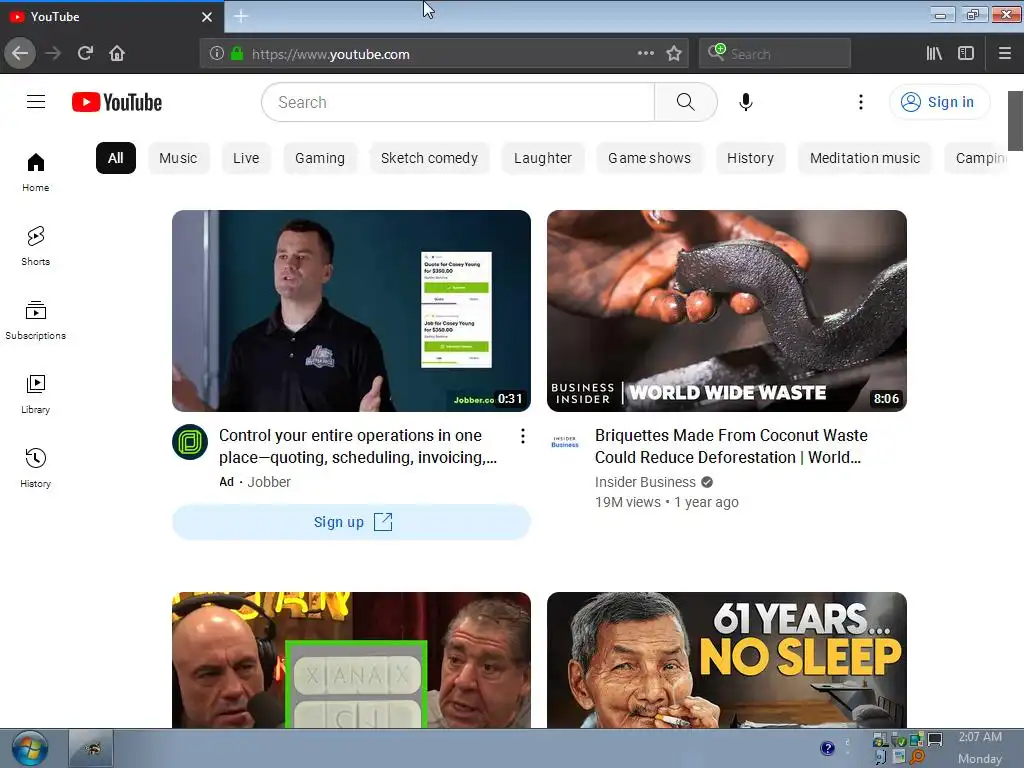Click Jobber advertiser name
Viewport: 1024px width, 768px height.
[269, 482]
